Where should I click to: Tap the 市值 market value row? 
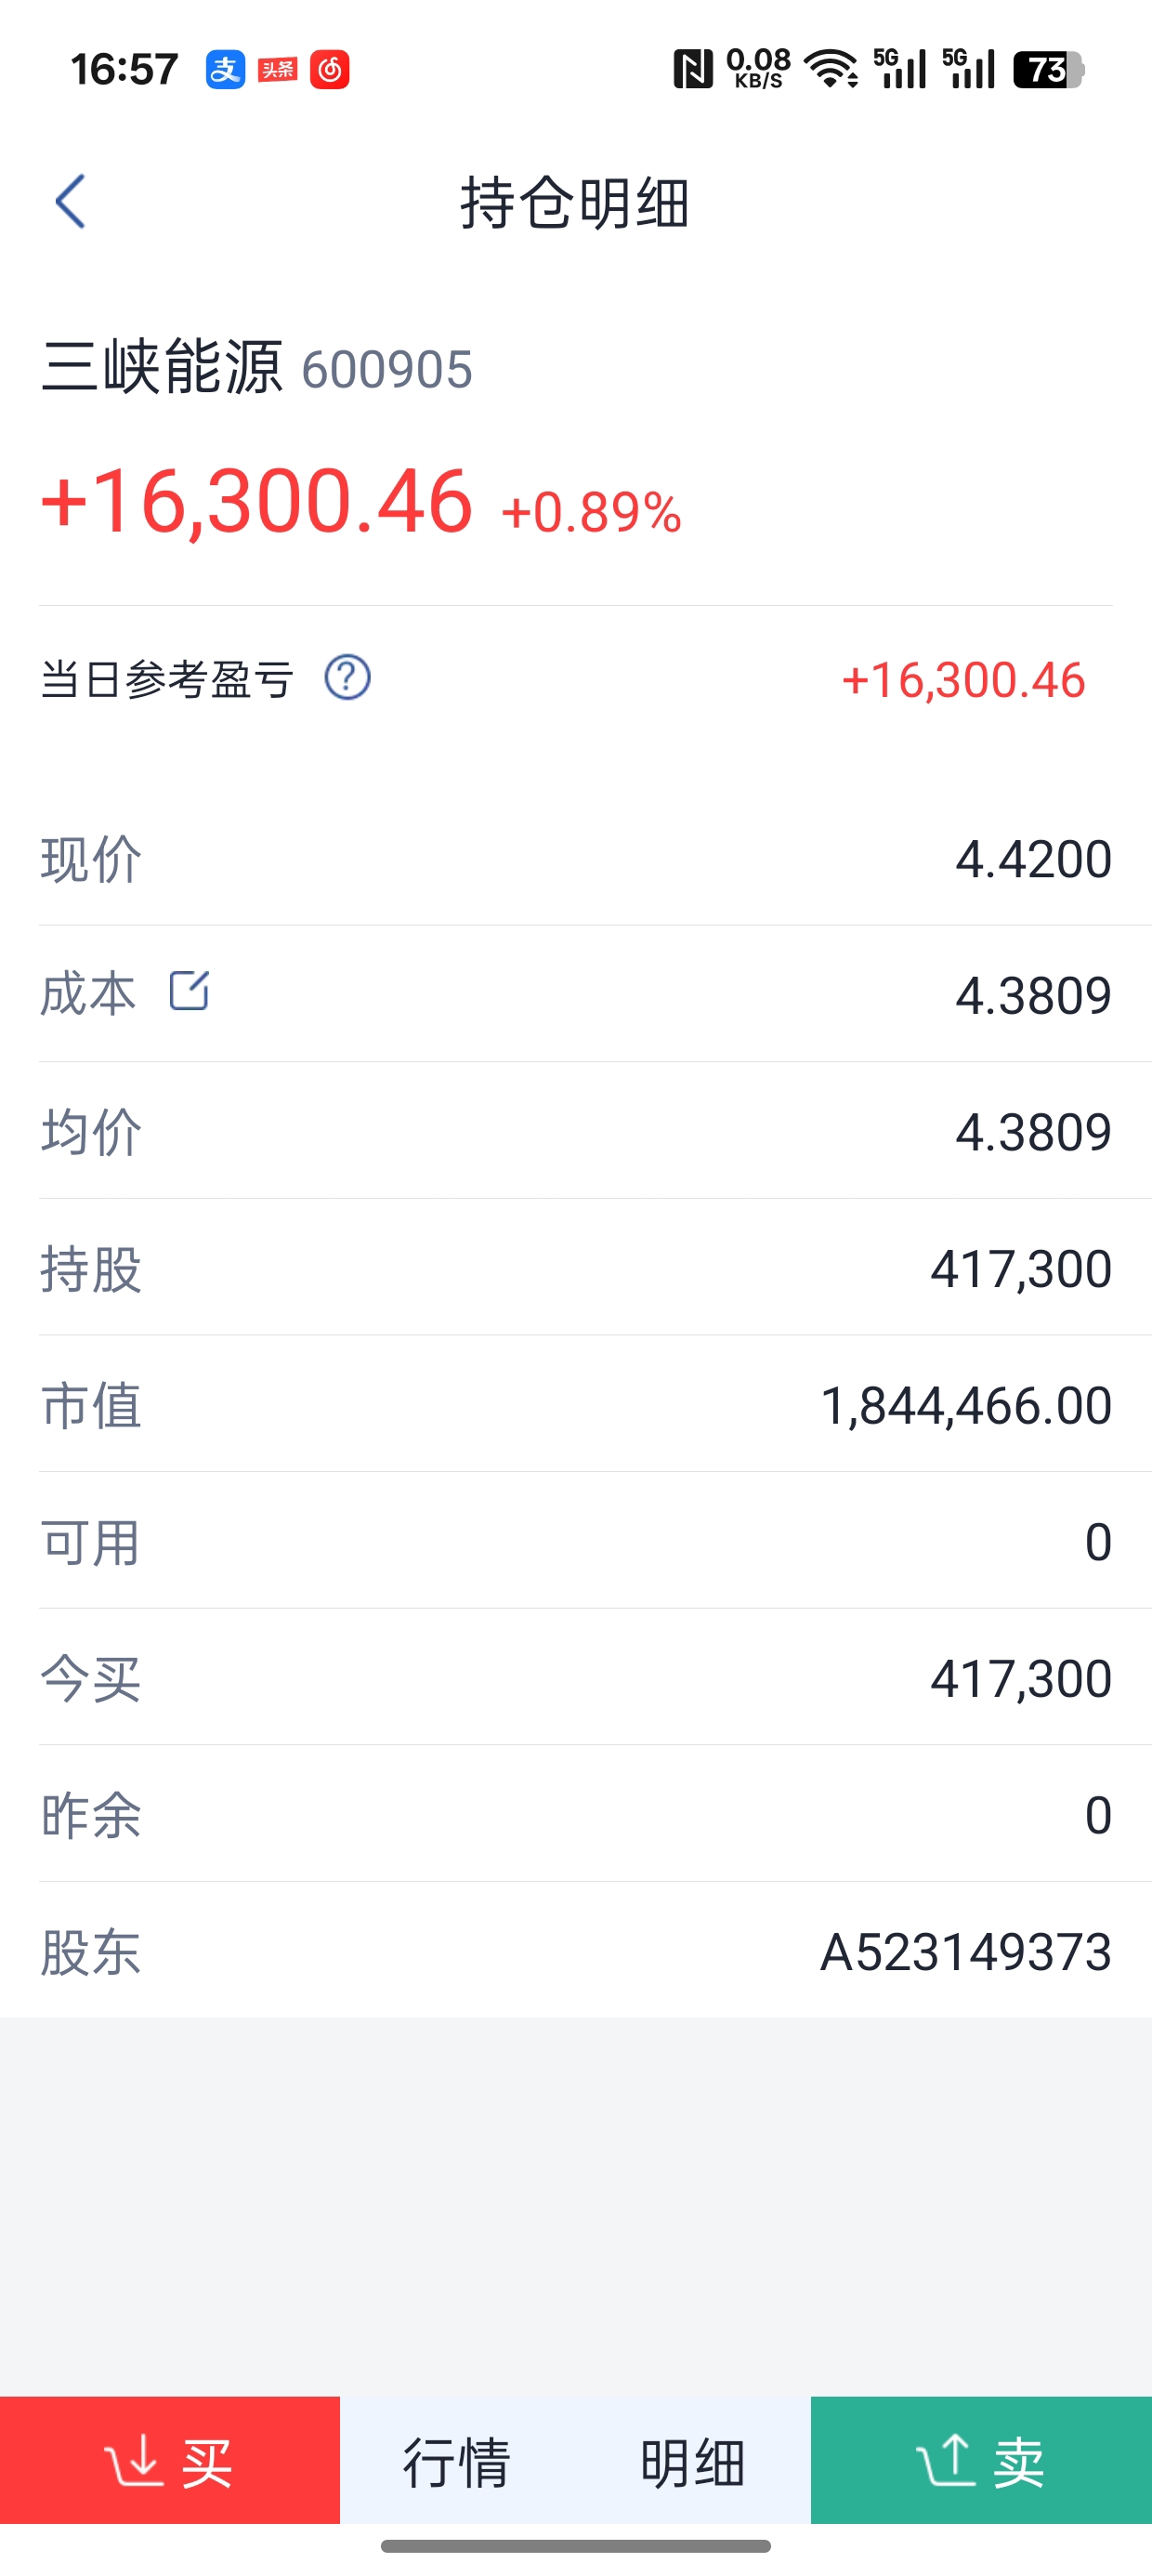[x=576, y=1405]
